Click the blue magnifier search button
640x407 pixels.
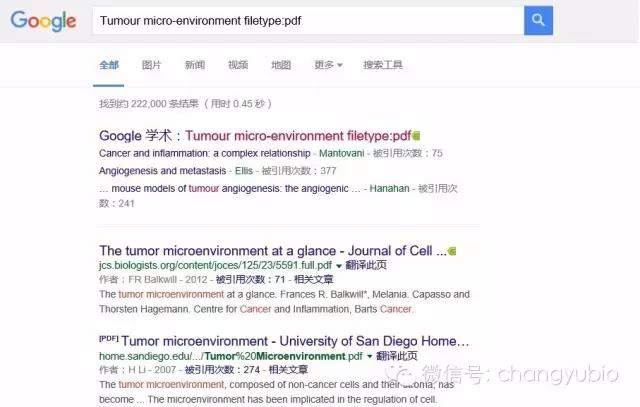coord(538,20)
